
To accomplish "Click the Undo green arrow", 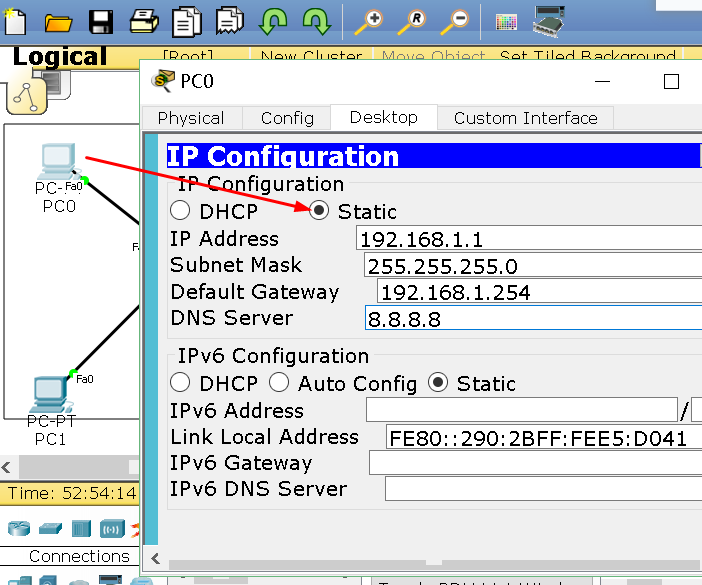I will [x=273, y=22].
